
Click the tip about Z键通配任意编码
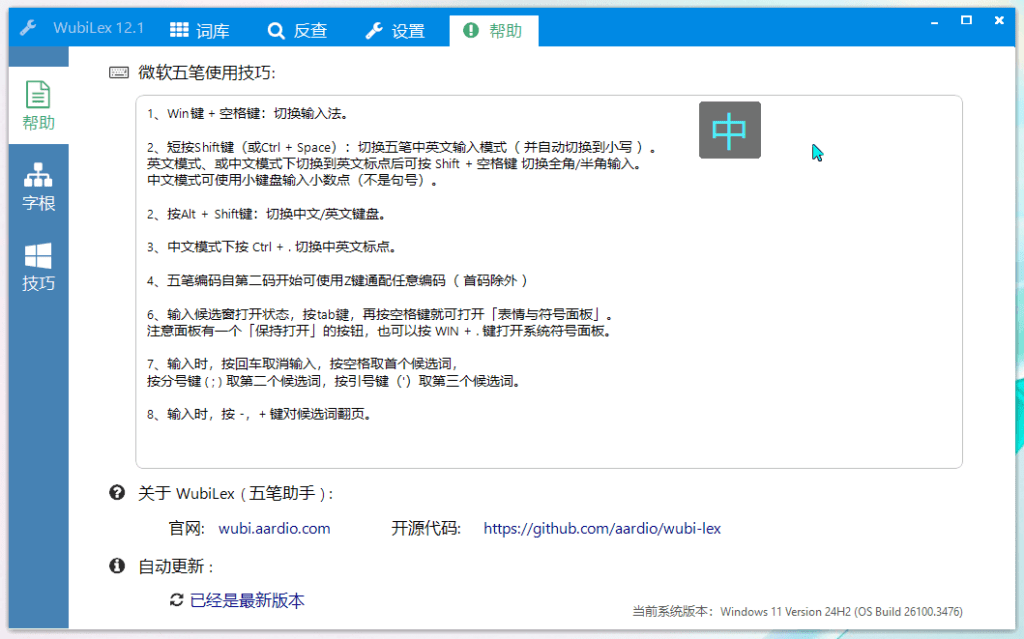[337, 280]
